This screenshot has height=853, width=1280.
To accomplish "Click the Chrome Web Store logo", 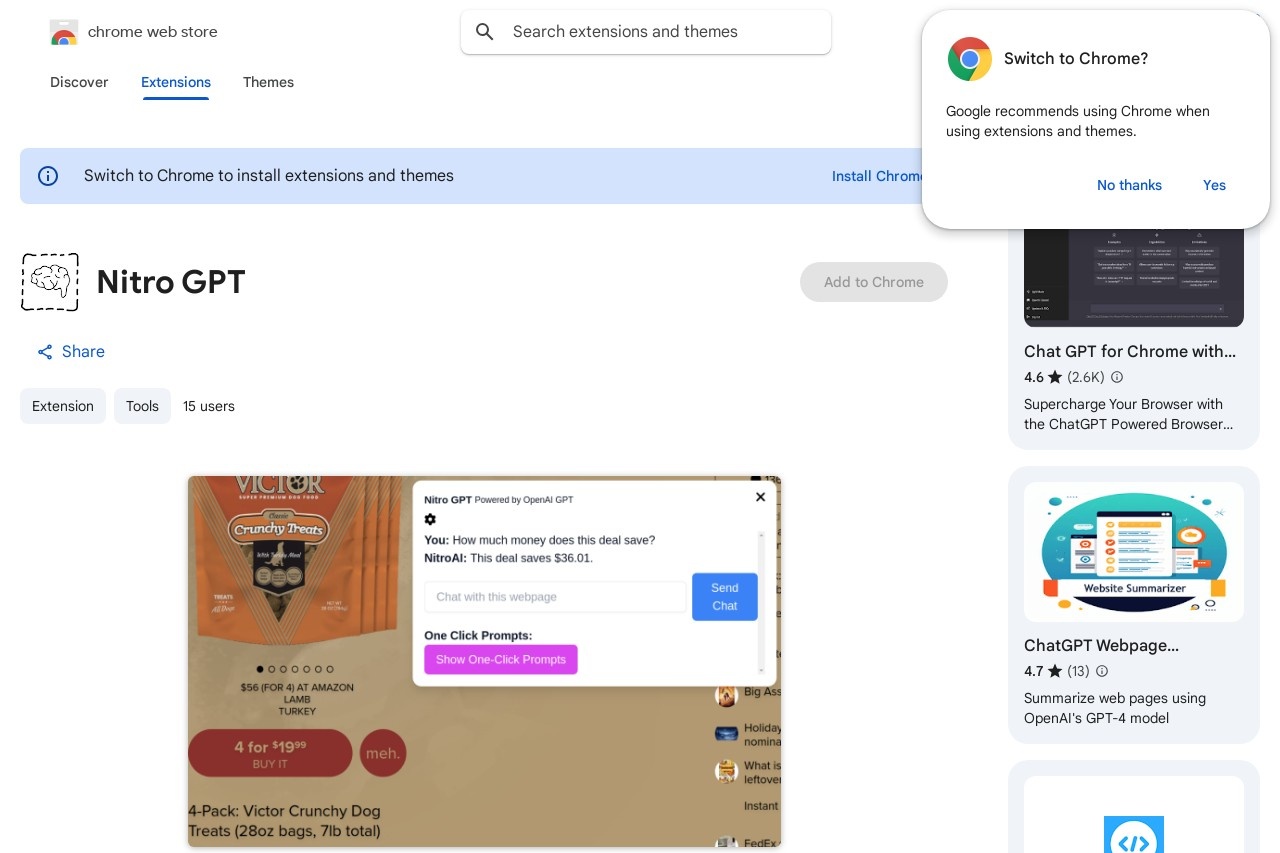I will (63, 32).
